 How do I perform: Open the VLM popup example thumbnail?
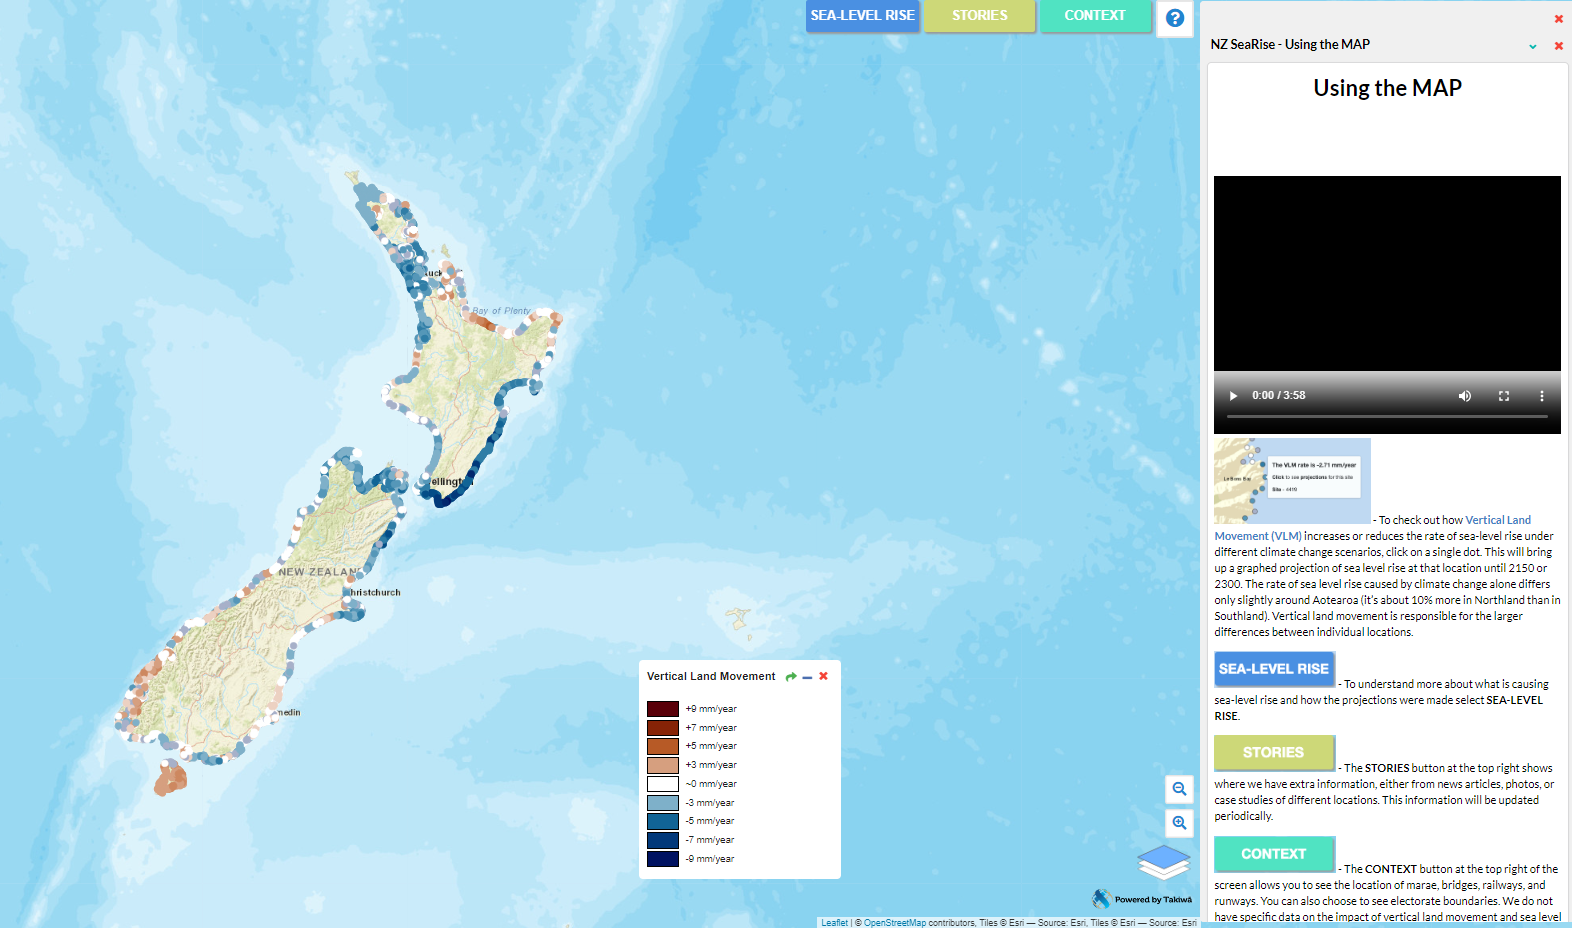pos(1292,481)
